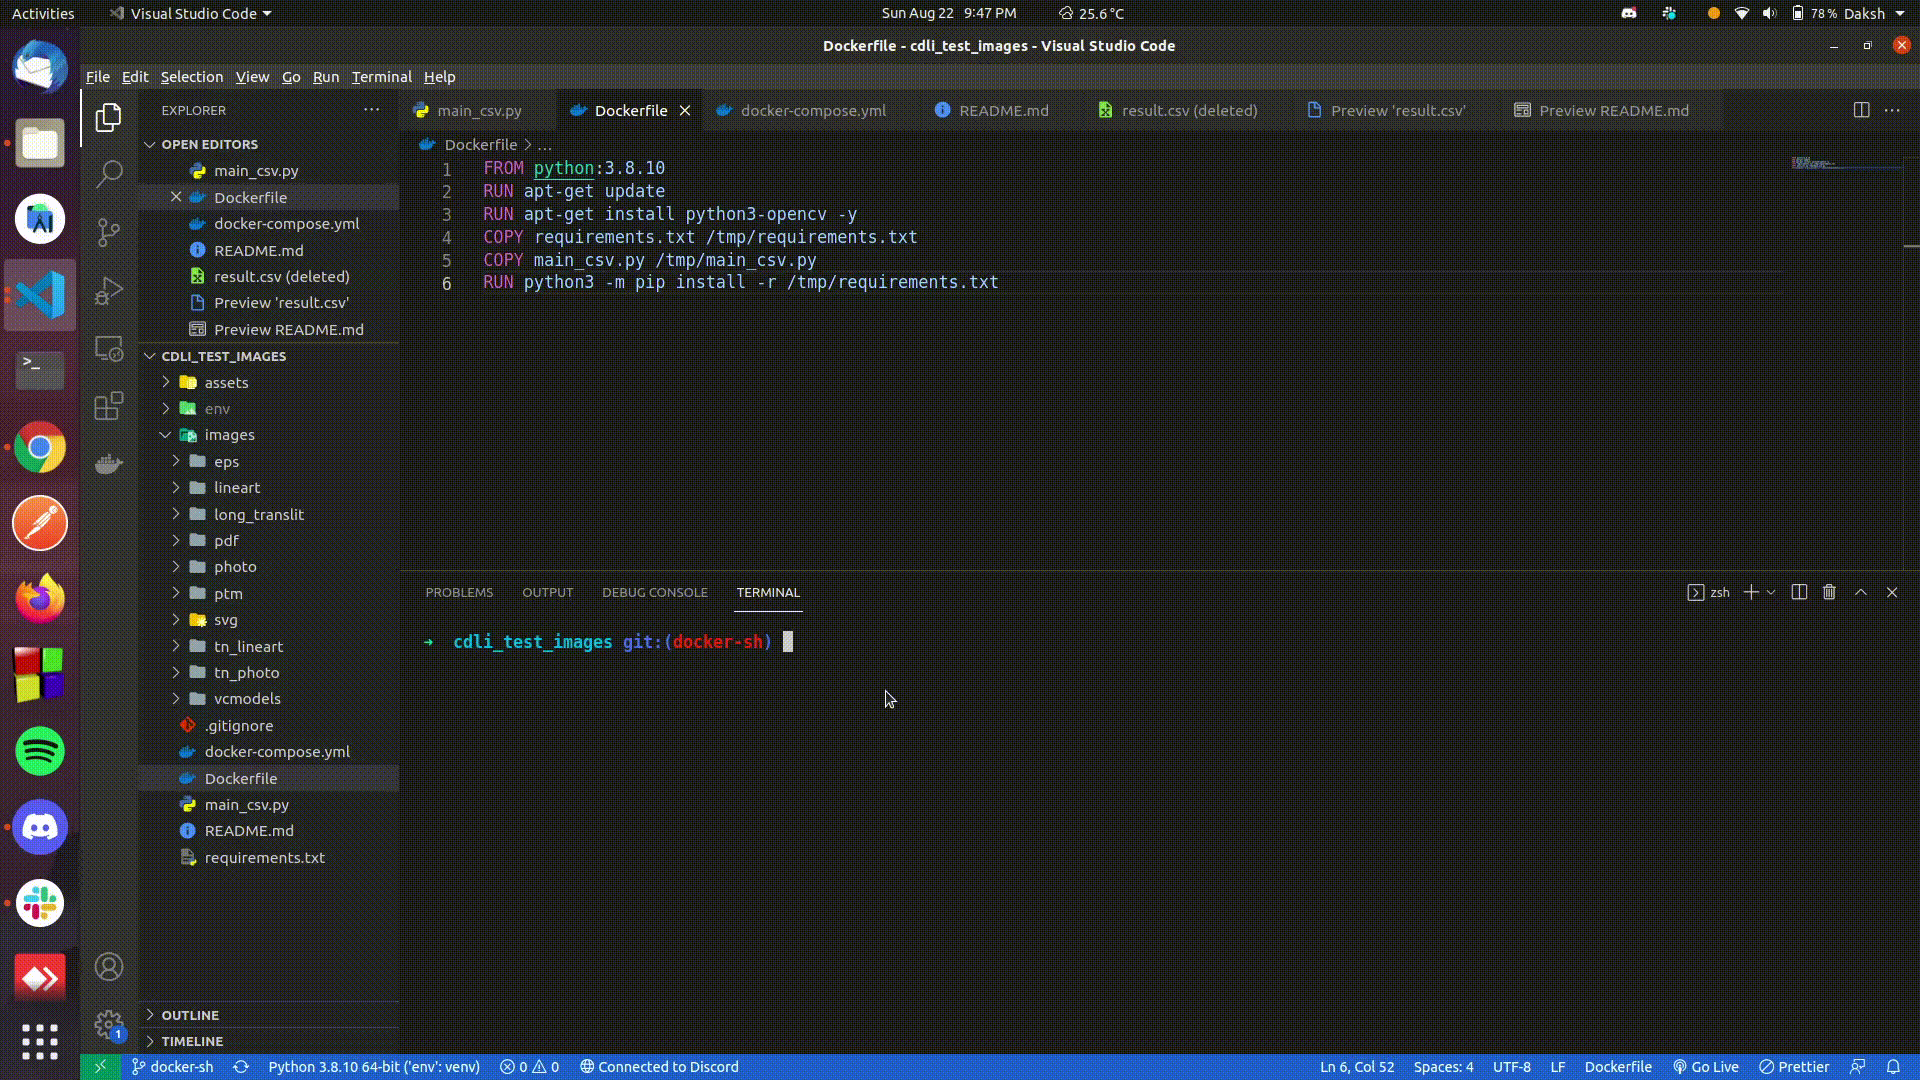Open Source Control view icon
Screen dimensions: 1920x1080
tap(109, 232)
